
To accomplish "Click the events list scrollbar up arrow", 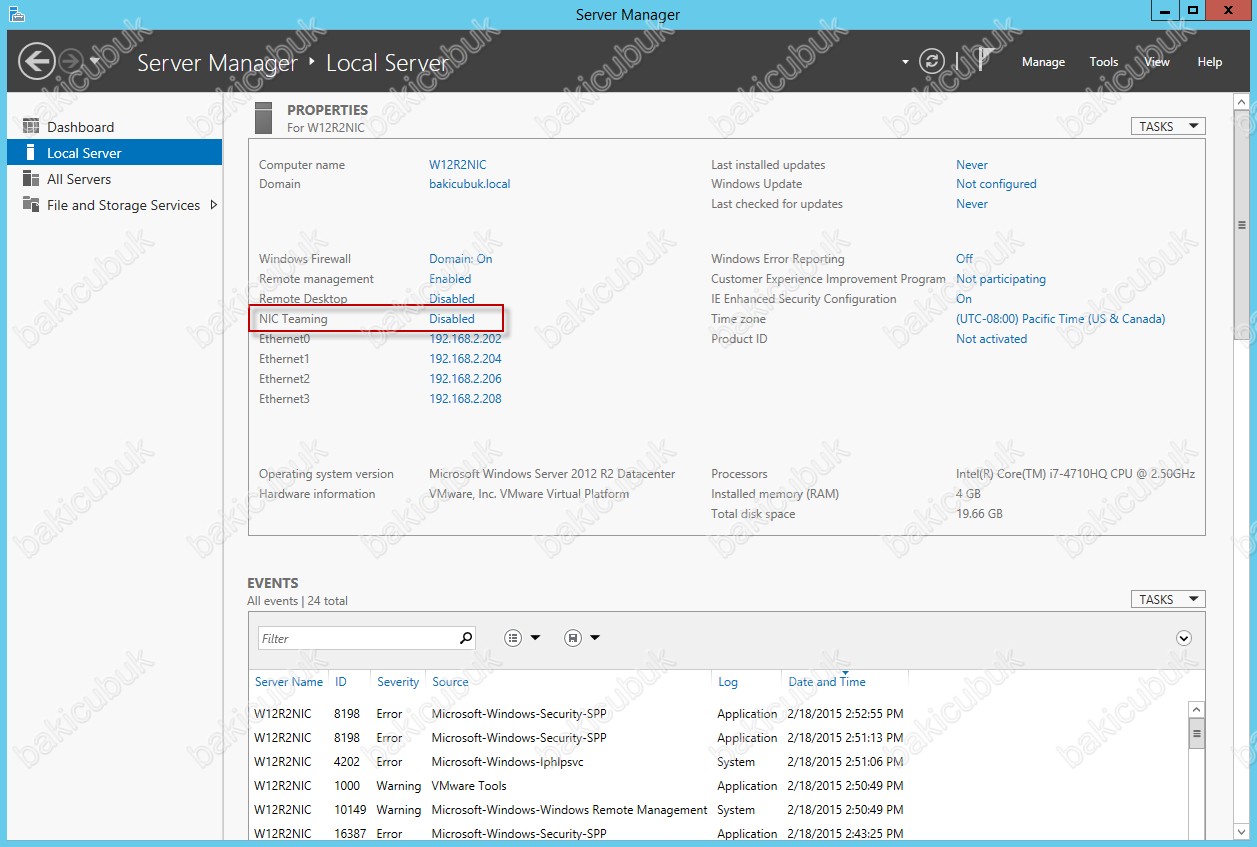I will pos(1196,709).
